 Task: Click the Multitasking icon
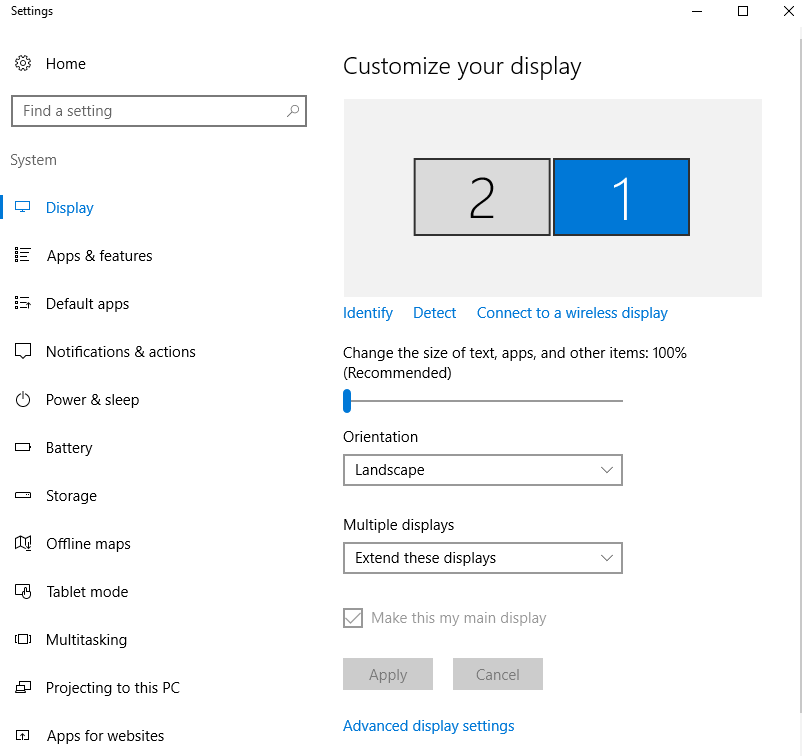(x=23, y=639)
